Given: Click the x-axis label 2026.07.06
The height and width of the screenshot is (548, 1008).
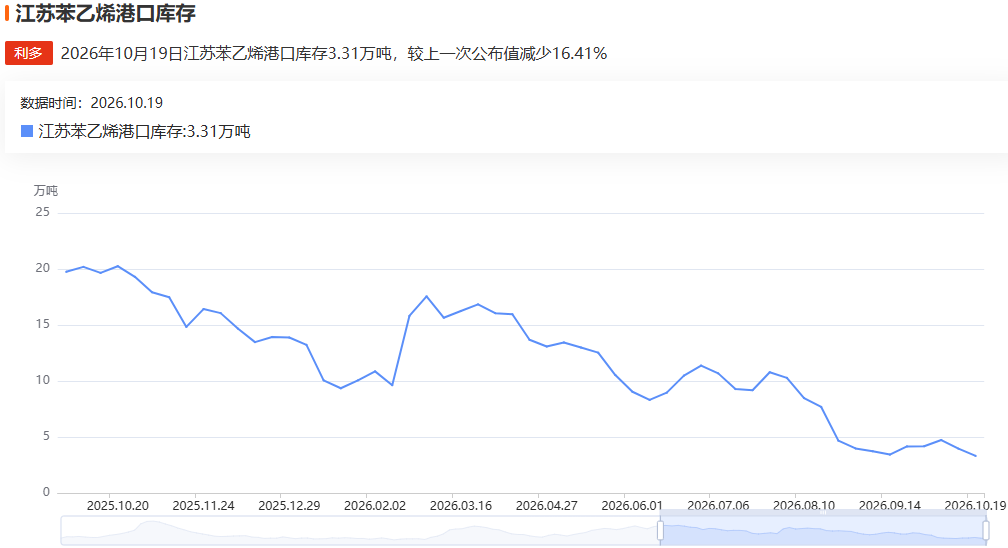Looking at the screenshot, I should pyautogui.click(x=718, y=506).
